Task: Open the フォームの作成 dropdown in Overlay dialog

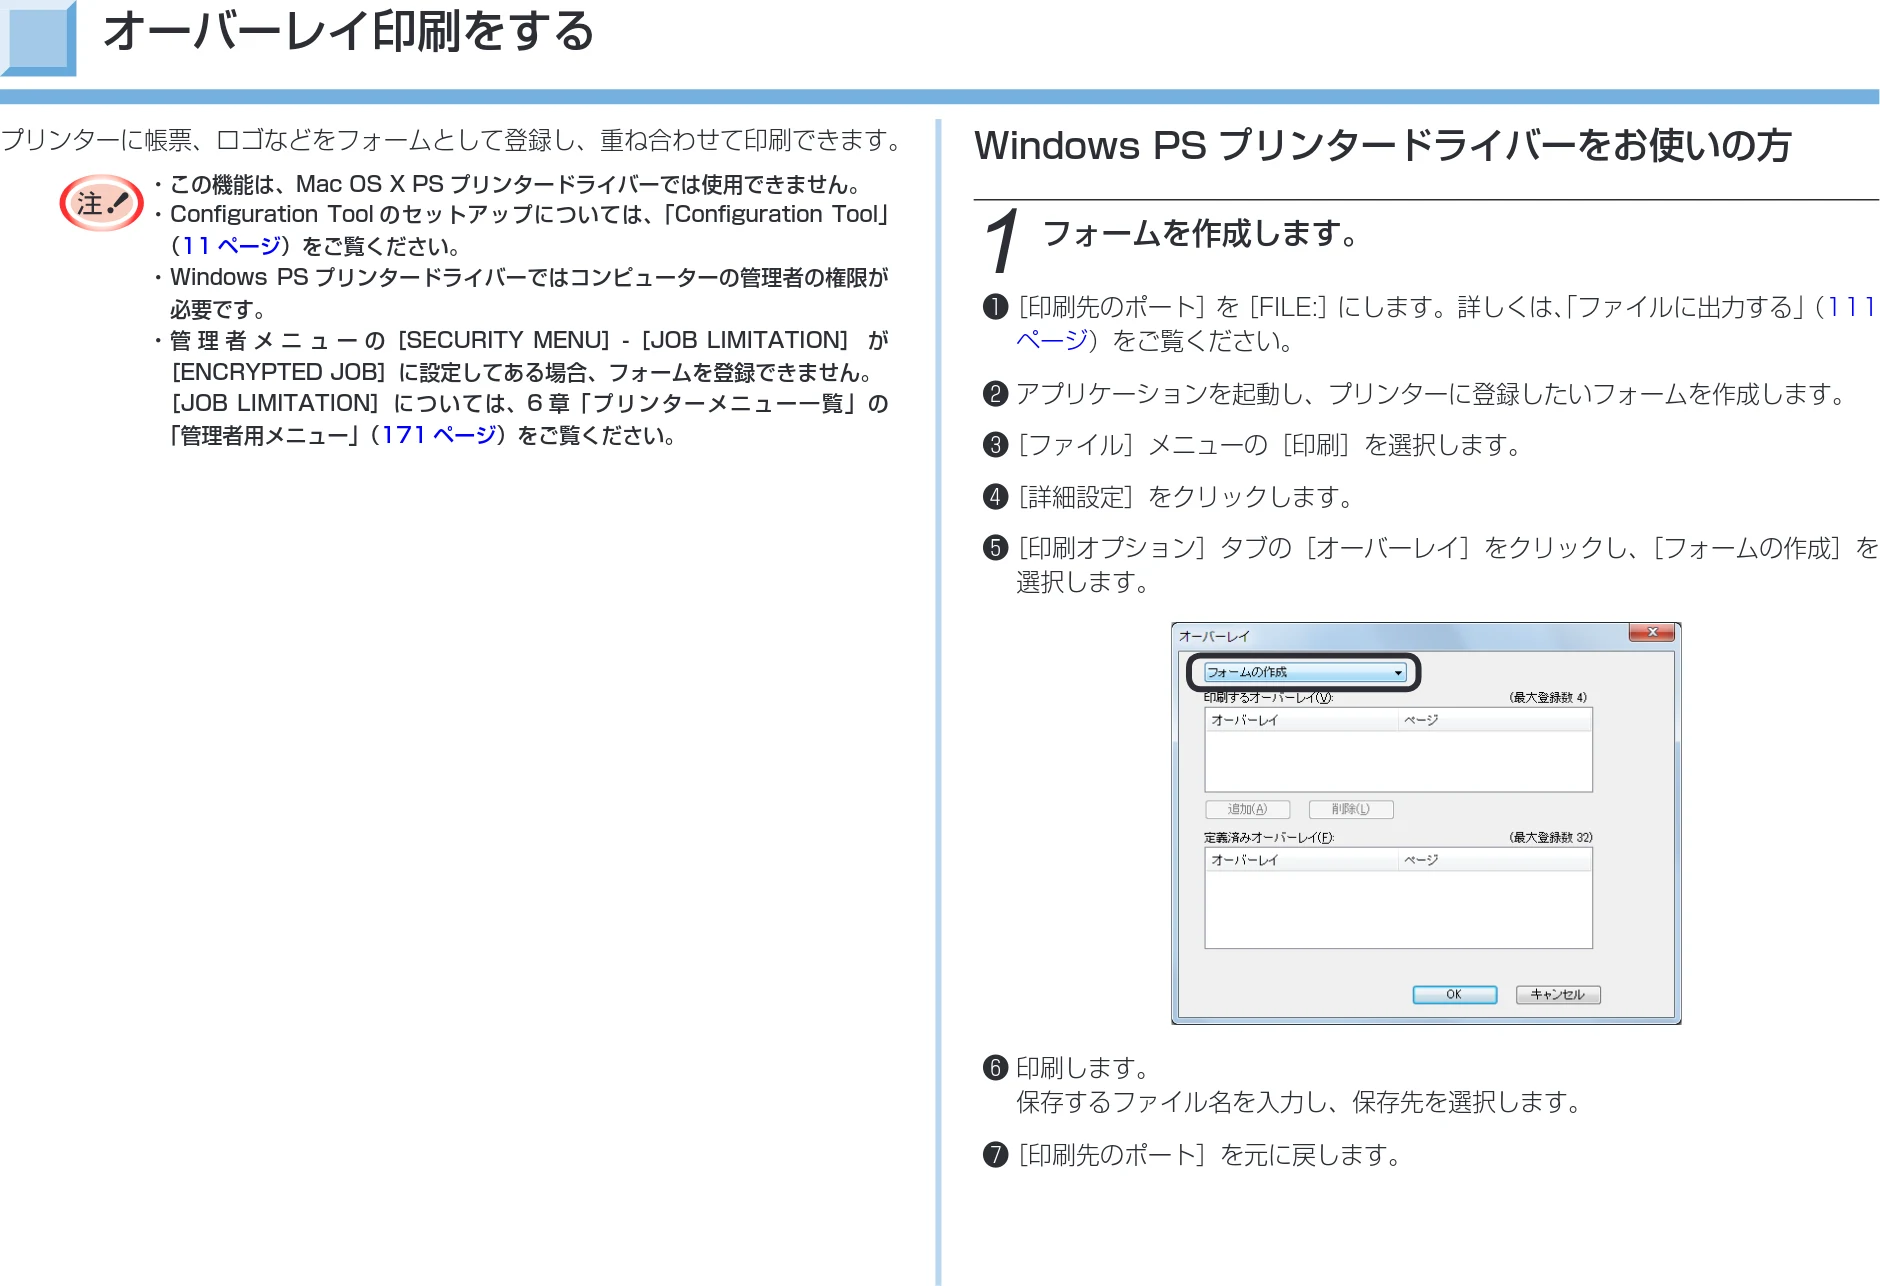Action: click(x=1305, y=672)
